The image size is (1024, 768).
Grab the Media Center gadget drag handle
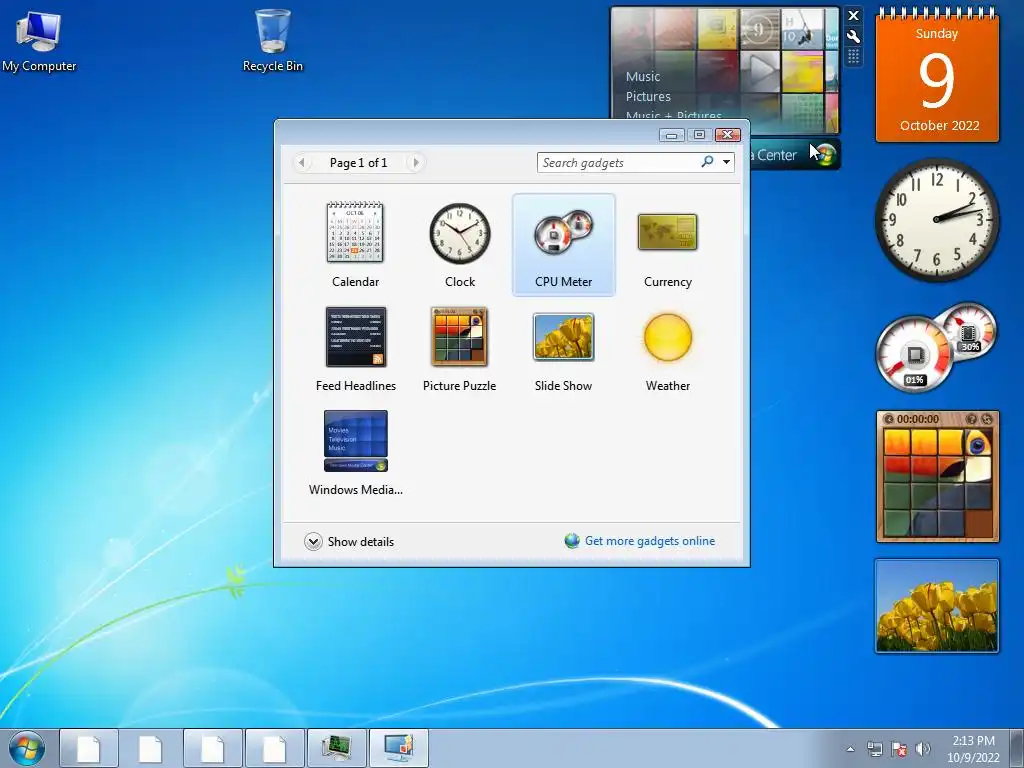tap(854, 57)
